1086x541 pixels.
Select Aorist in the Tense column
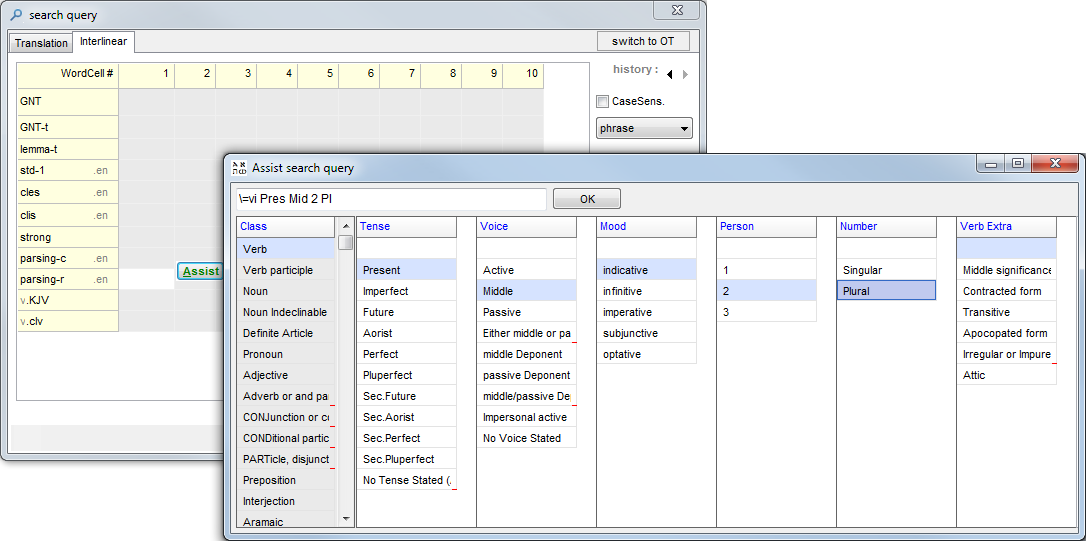(x=378, y=333)
